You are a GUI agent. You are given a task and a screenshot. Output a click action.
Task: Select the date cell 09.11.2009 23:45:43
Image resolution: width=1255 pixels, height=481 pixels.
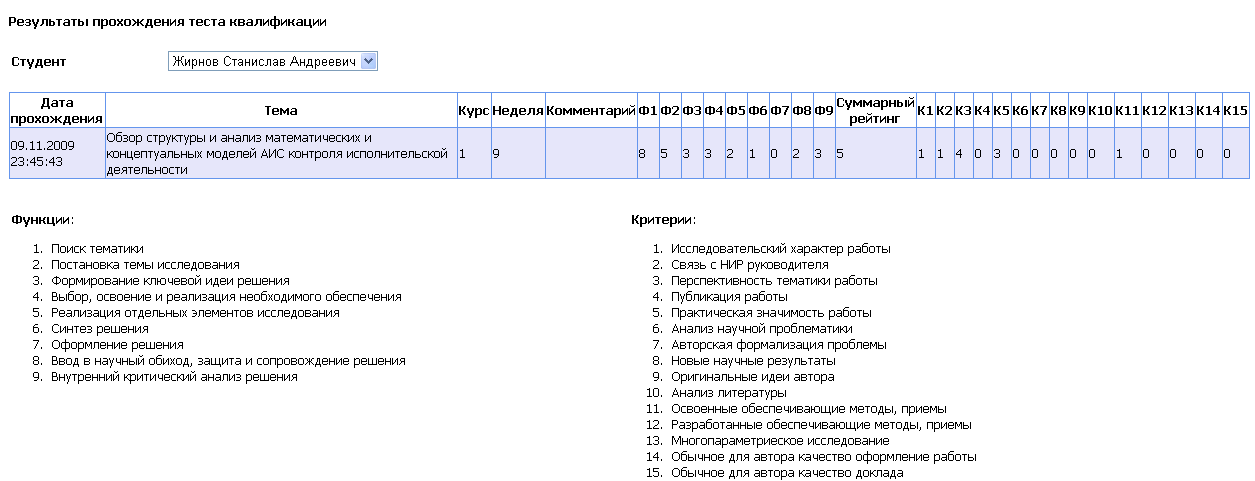click(x=57, y=153)
